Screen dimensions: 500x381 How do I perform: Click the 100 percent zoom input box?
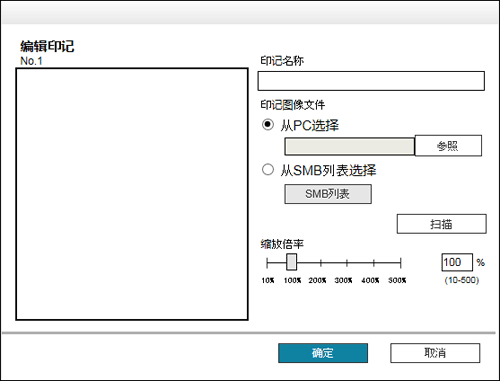pyautogui.click(x=457, y=262)
